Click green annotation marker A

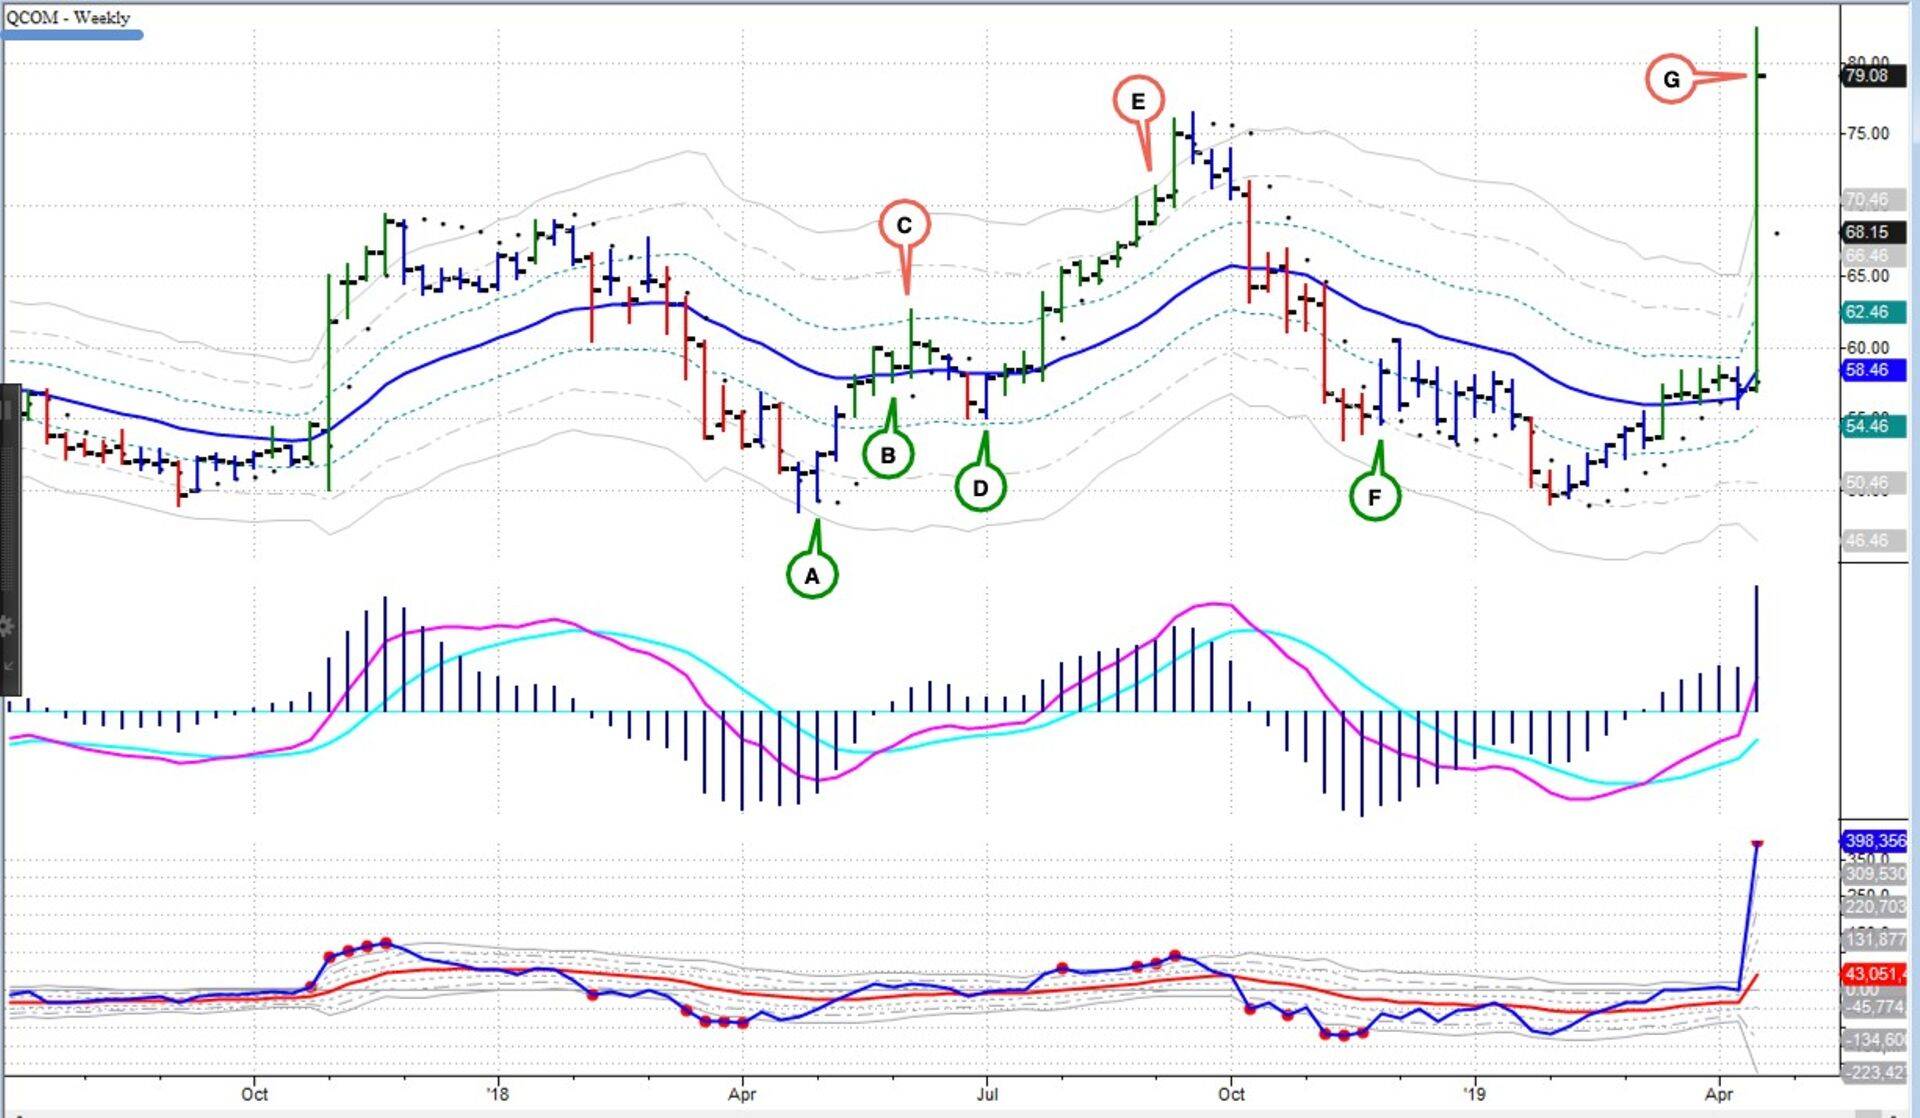click(x=811, y=576)
